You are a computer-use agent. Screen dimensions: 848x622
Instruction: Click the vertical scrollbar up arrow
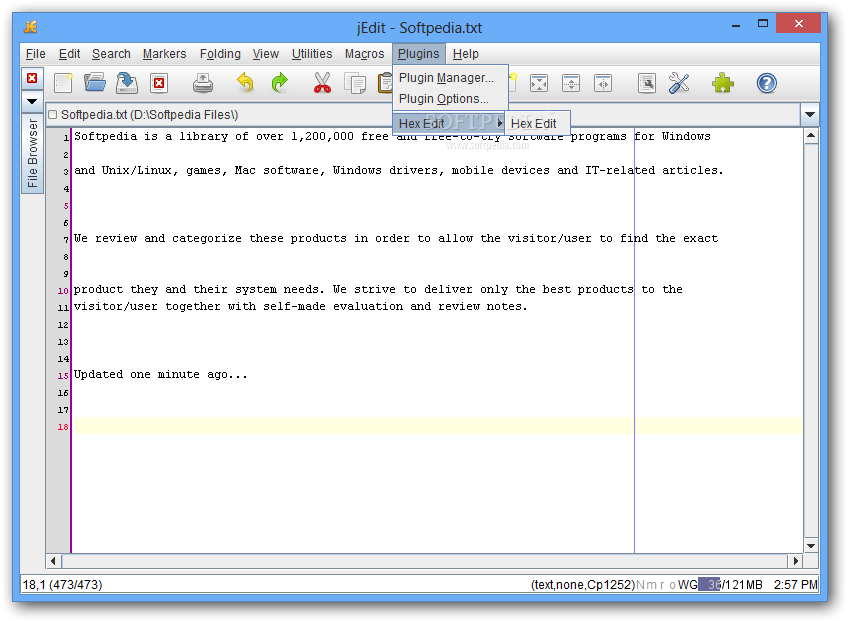tap(811, 136)
